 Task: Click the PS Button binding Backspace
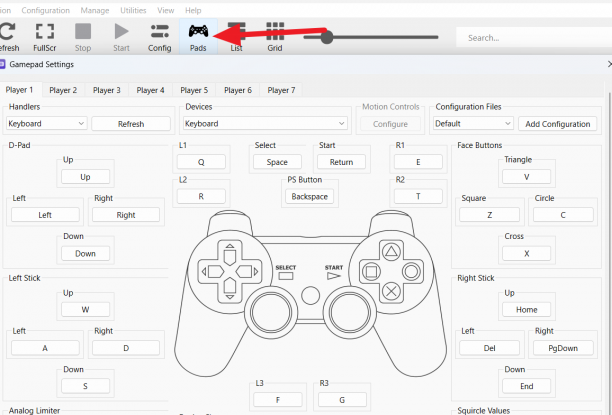(310, 196)
